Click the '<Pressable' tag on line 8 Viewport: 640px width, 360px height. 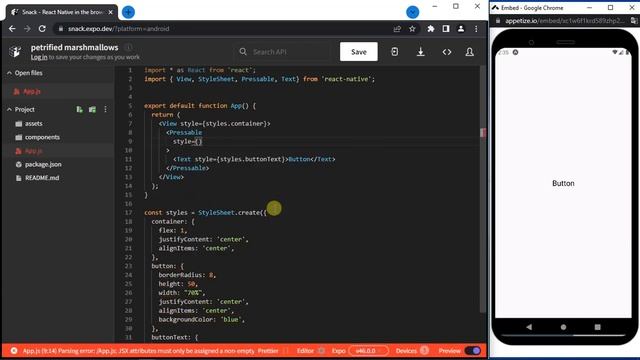coord(184,133)
